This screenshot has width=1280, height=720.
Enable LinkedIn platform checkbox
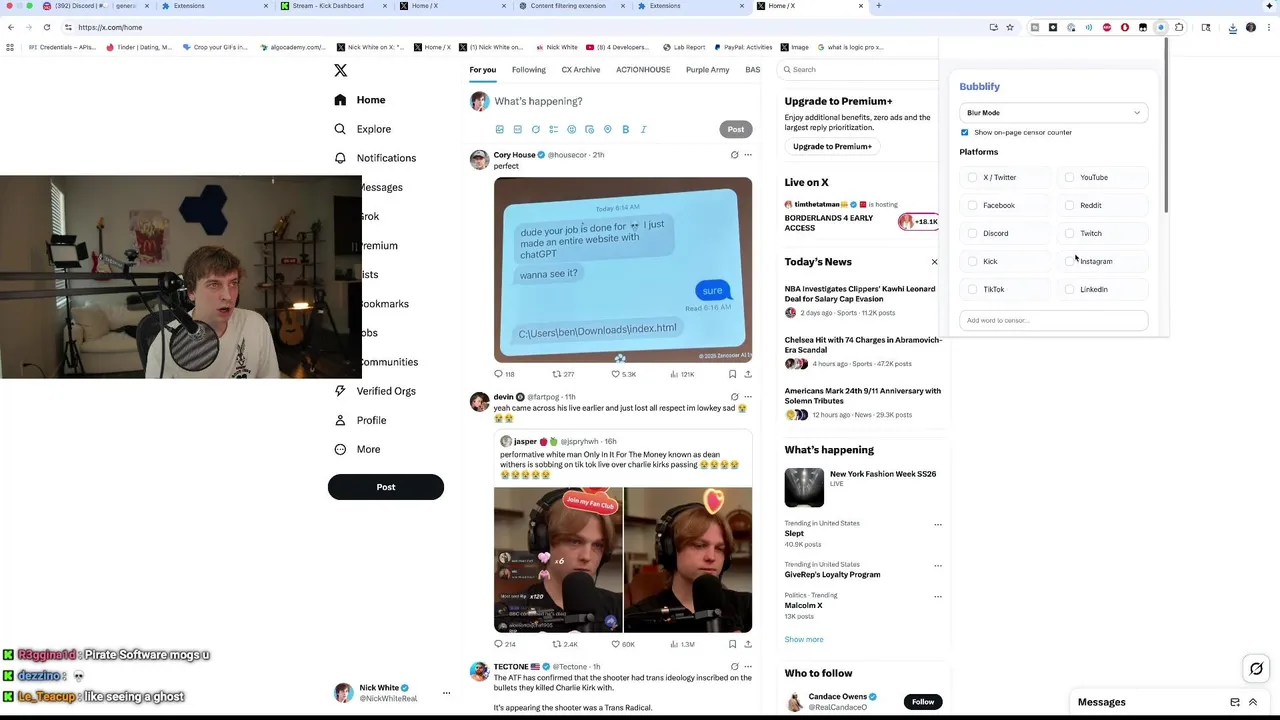point(1069,289)
